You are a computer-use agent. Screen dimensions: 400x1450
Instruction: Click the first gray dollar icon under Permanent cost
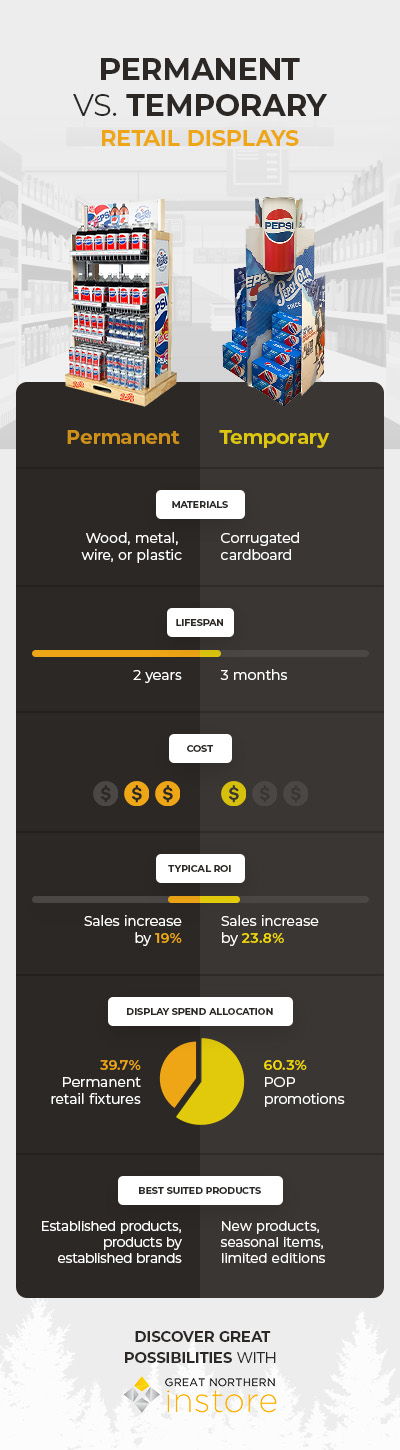pos(106,794)
